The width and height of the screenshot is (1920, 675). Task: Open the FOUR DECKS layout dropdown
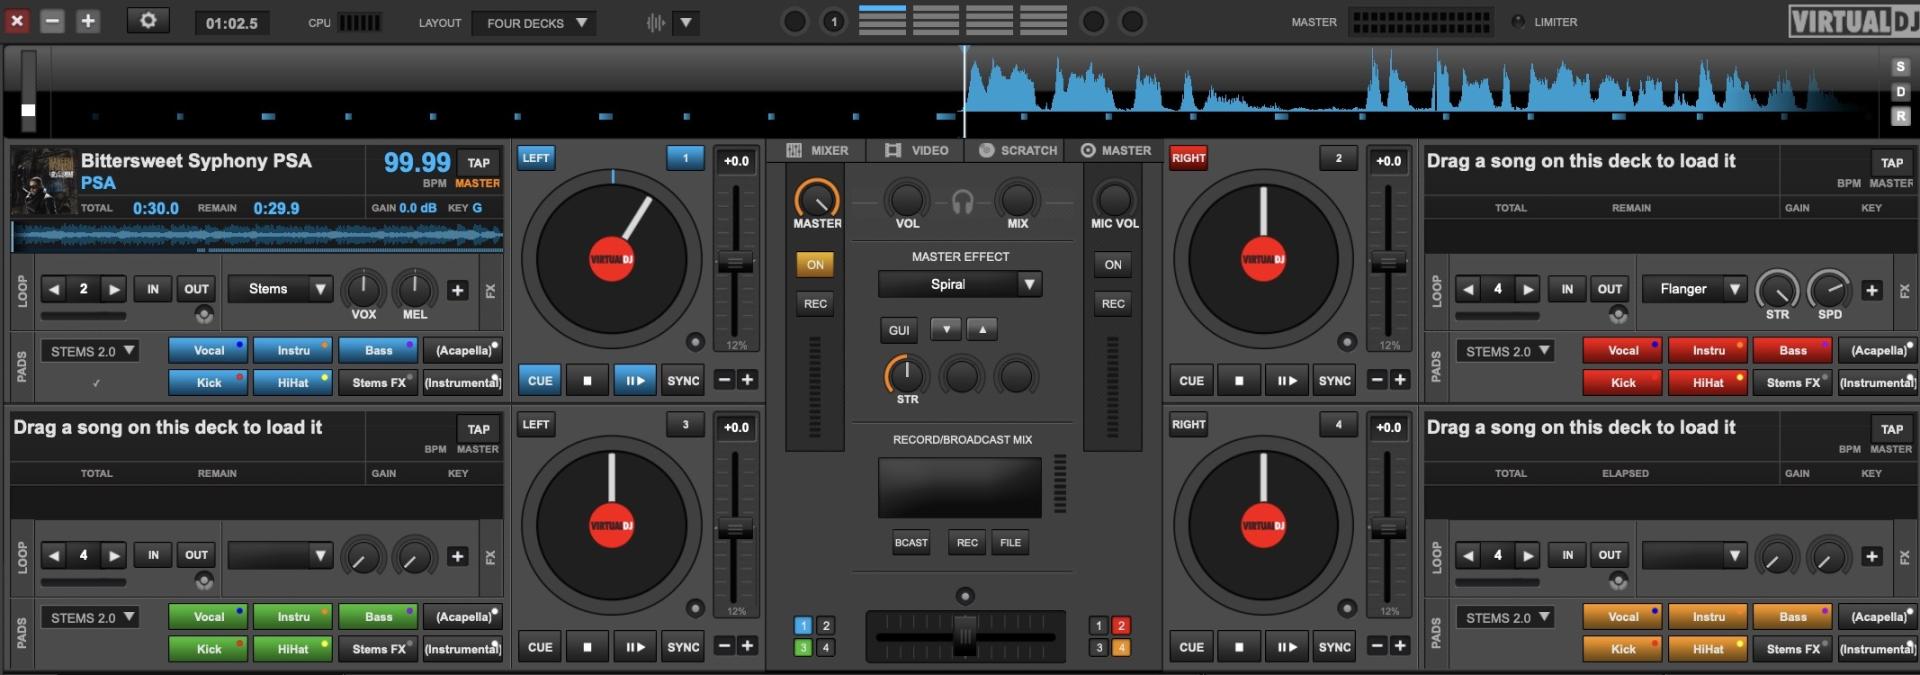click(535, 22)
